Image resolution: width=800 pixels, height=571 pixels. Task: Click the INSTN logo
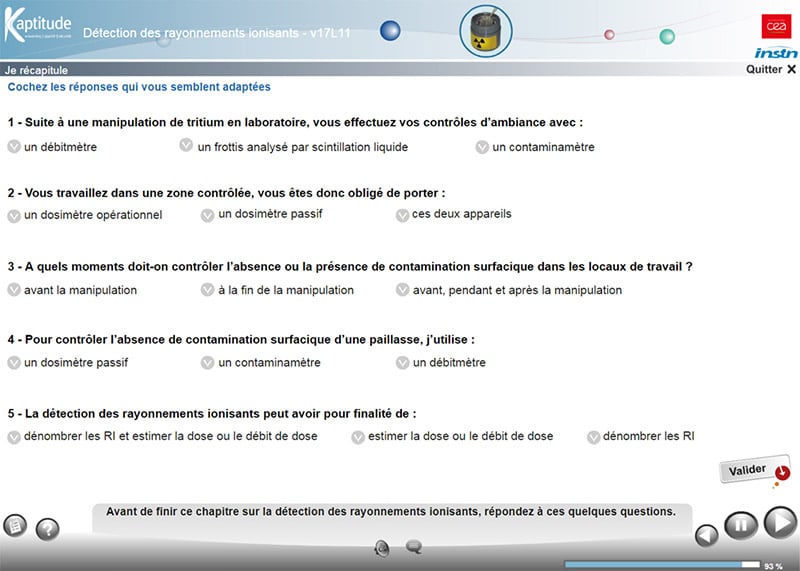tap(776, 52)
